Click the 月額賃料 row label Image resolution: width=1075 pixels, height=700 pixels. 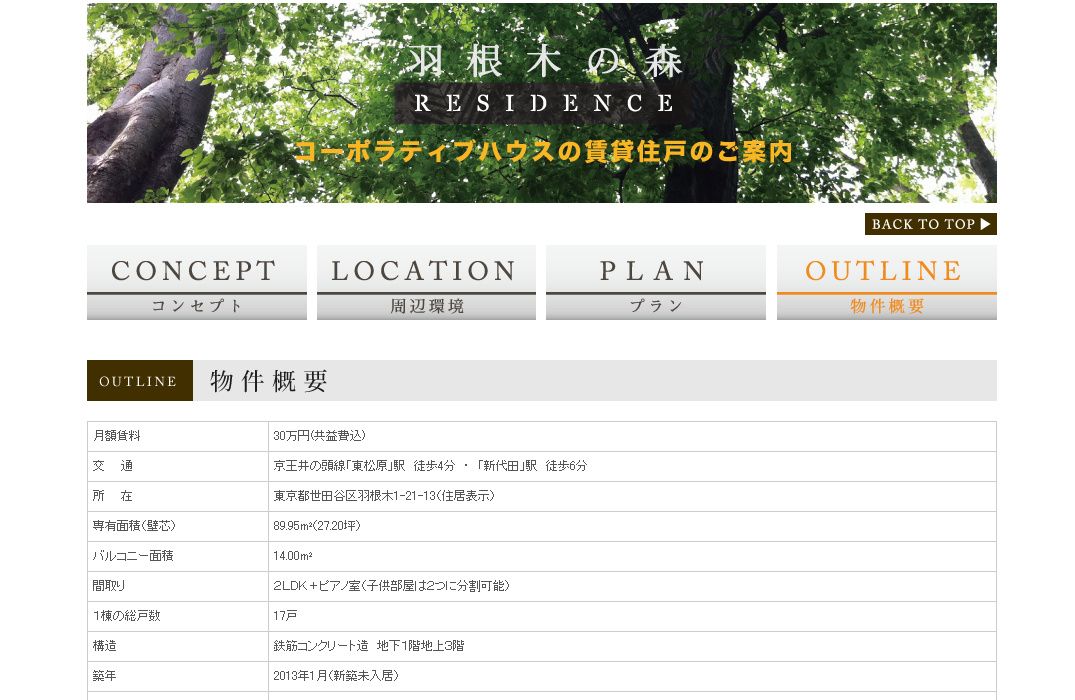(x=117, y=436)
